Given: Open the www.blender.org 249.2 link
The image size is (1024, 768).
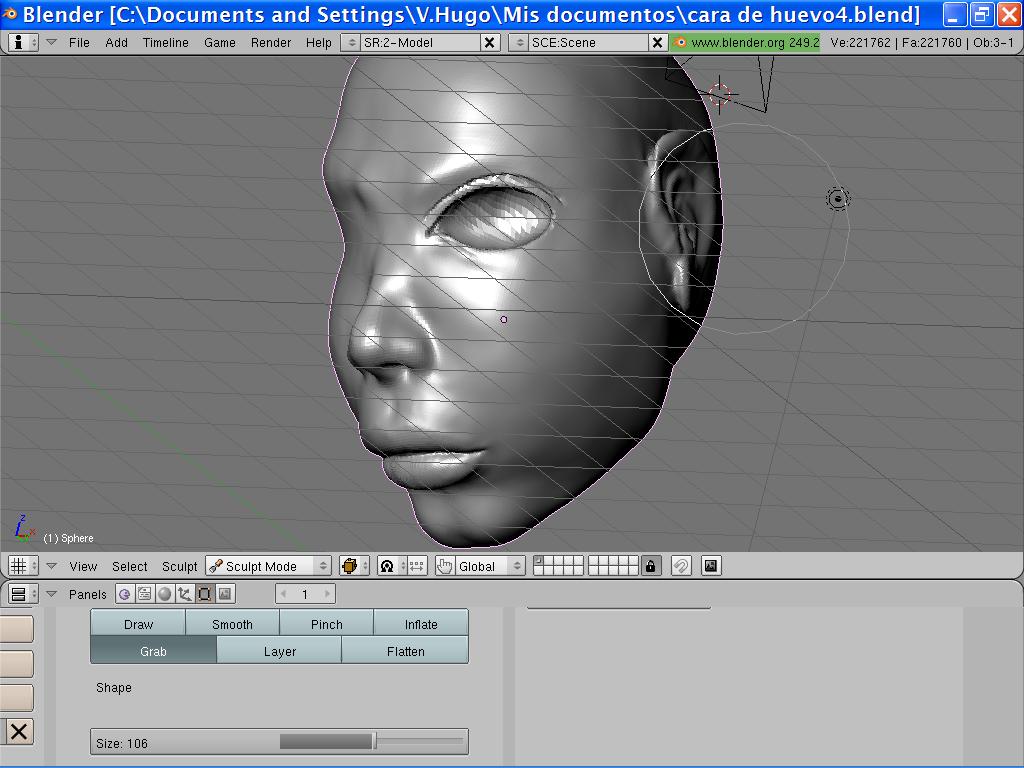Looking at the screenshot, I should point(754,42).
